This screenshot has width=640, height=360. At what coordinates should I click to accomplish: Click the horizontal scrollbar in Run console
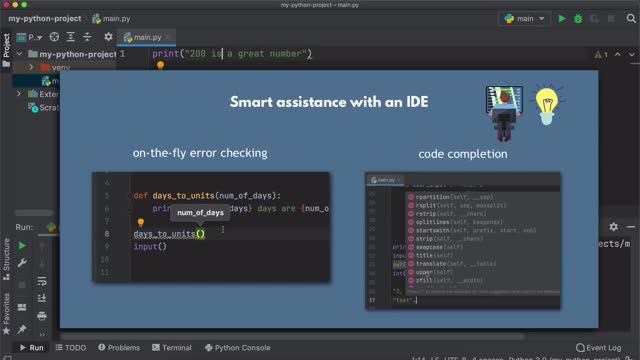click(292, 337)
